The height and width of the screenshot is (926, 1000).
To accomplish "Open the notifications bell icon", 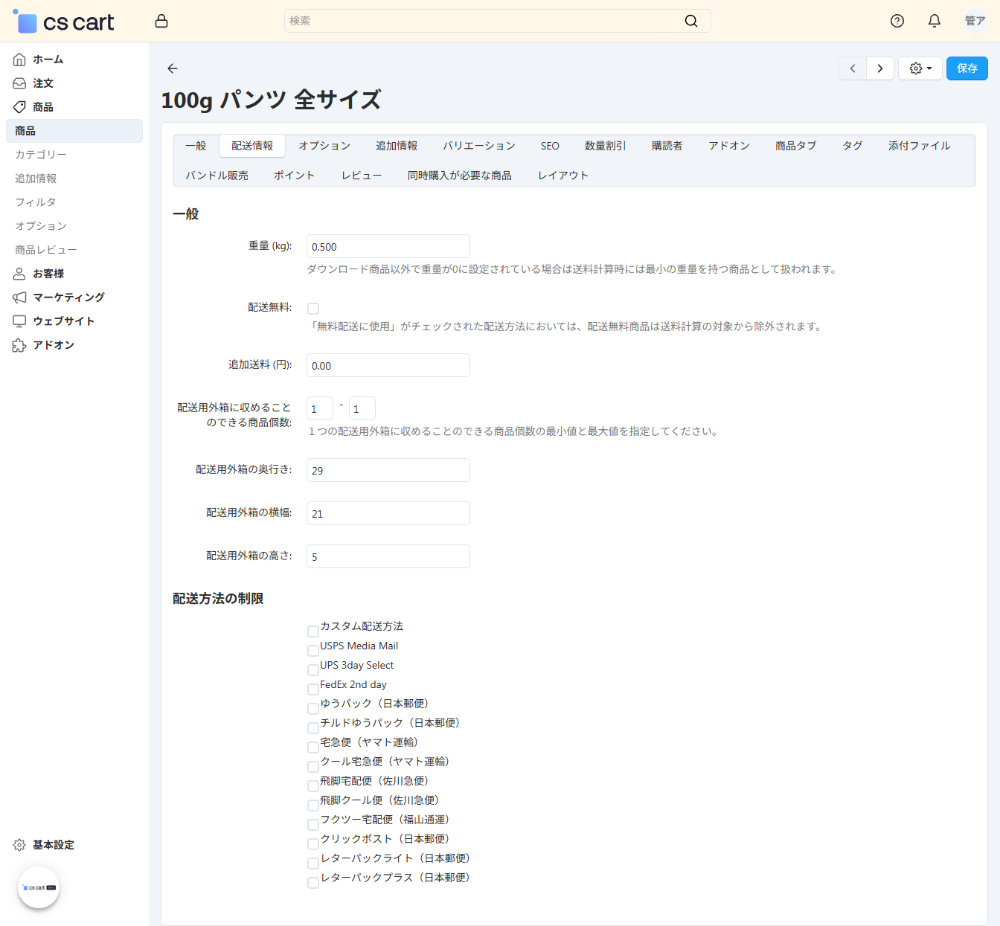I will [x=934, y=21].
